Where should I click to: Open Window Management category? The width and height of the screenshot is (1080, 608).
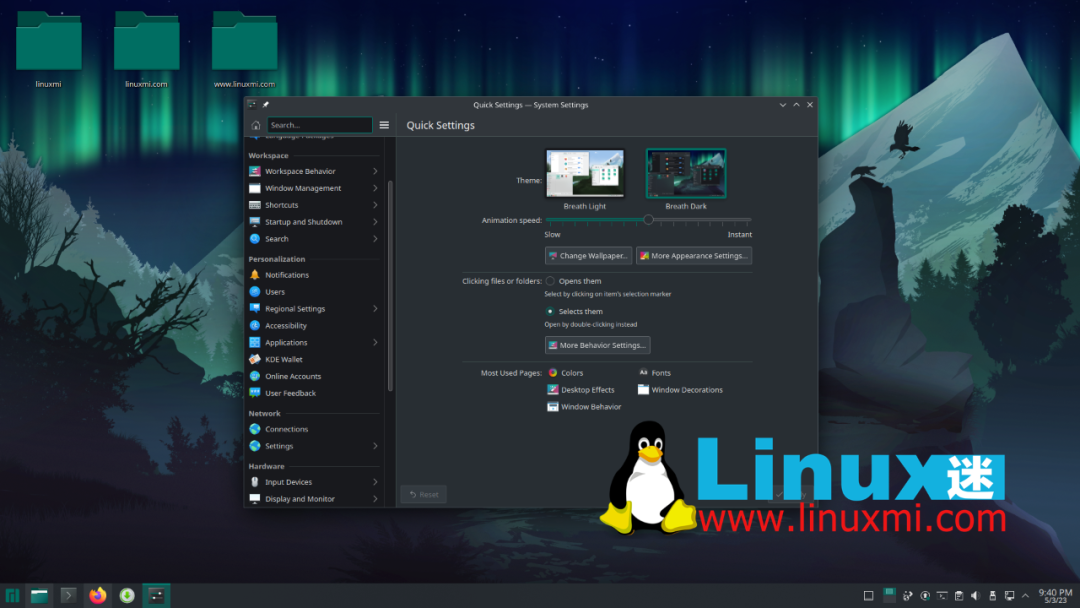point(313,188)
